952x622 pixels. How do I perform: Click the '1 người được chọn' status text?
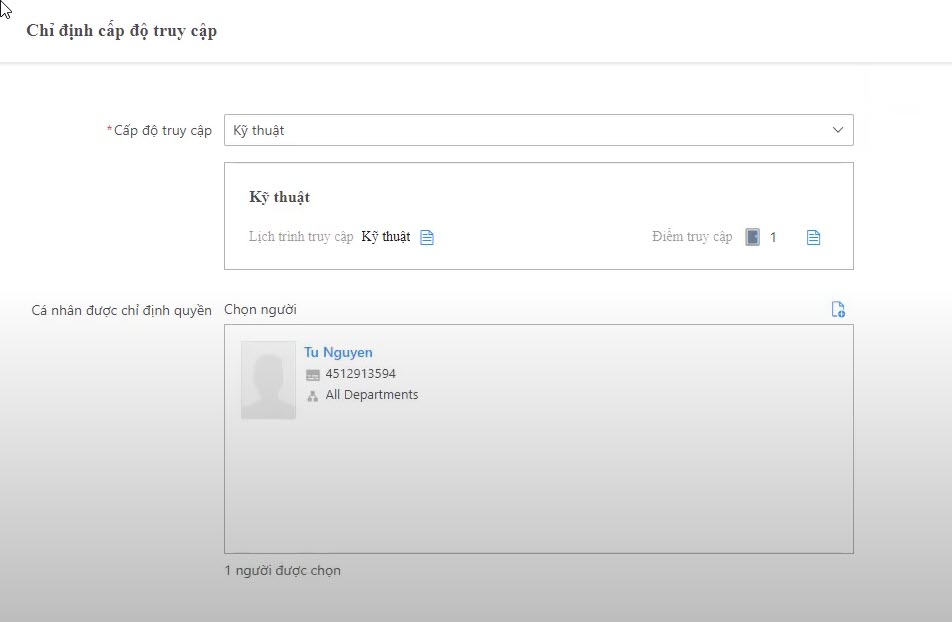282,571
